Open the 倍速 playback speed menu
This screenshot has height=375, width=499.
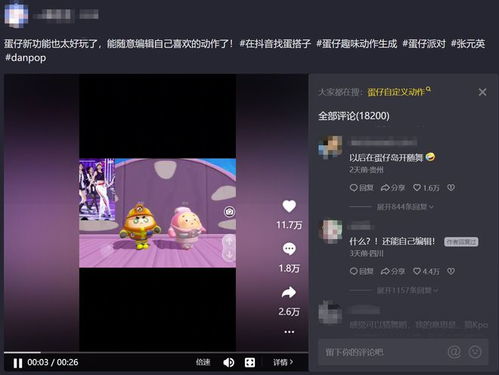(x=203, y=362)
